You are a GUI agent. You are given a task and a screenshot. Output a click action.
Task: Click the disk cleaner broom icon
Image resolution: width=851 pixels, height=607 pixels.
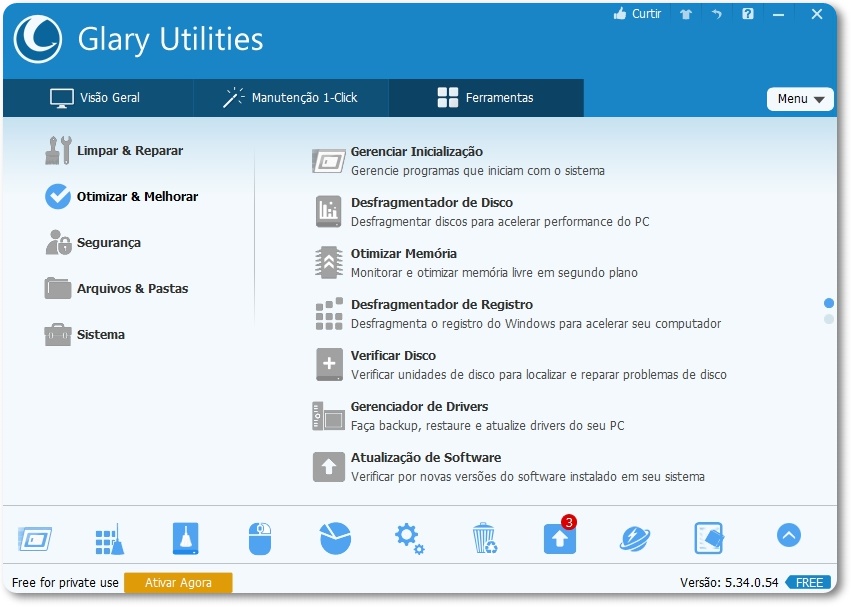point(186,538)
